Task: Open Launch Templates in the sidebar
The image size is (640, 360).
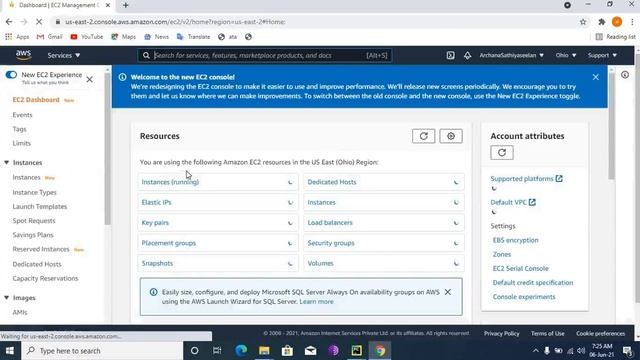Action: [40, 207]
